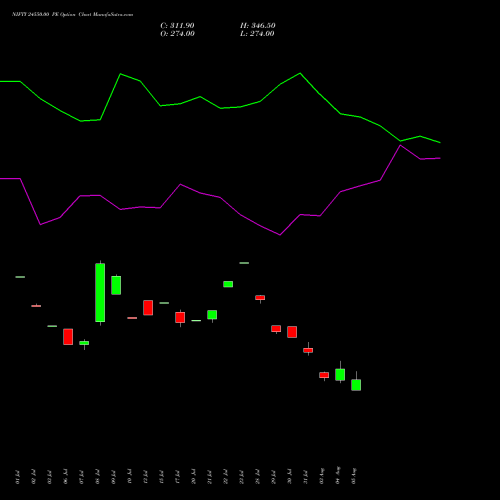500x500 pixels.
Task: Click the green candle on 21 Jul
Action: pyautogui.click(x=212, y=315)
